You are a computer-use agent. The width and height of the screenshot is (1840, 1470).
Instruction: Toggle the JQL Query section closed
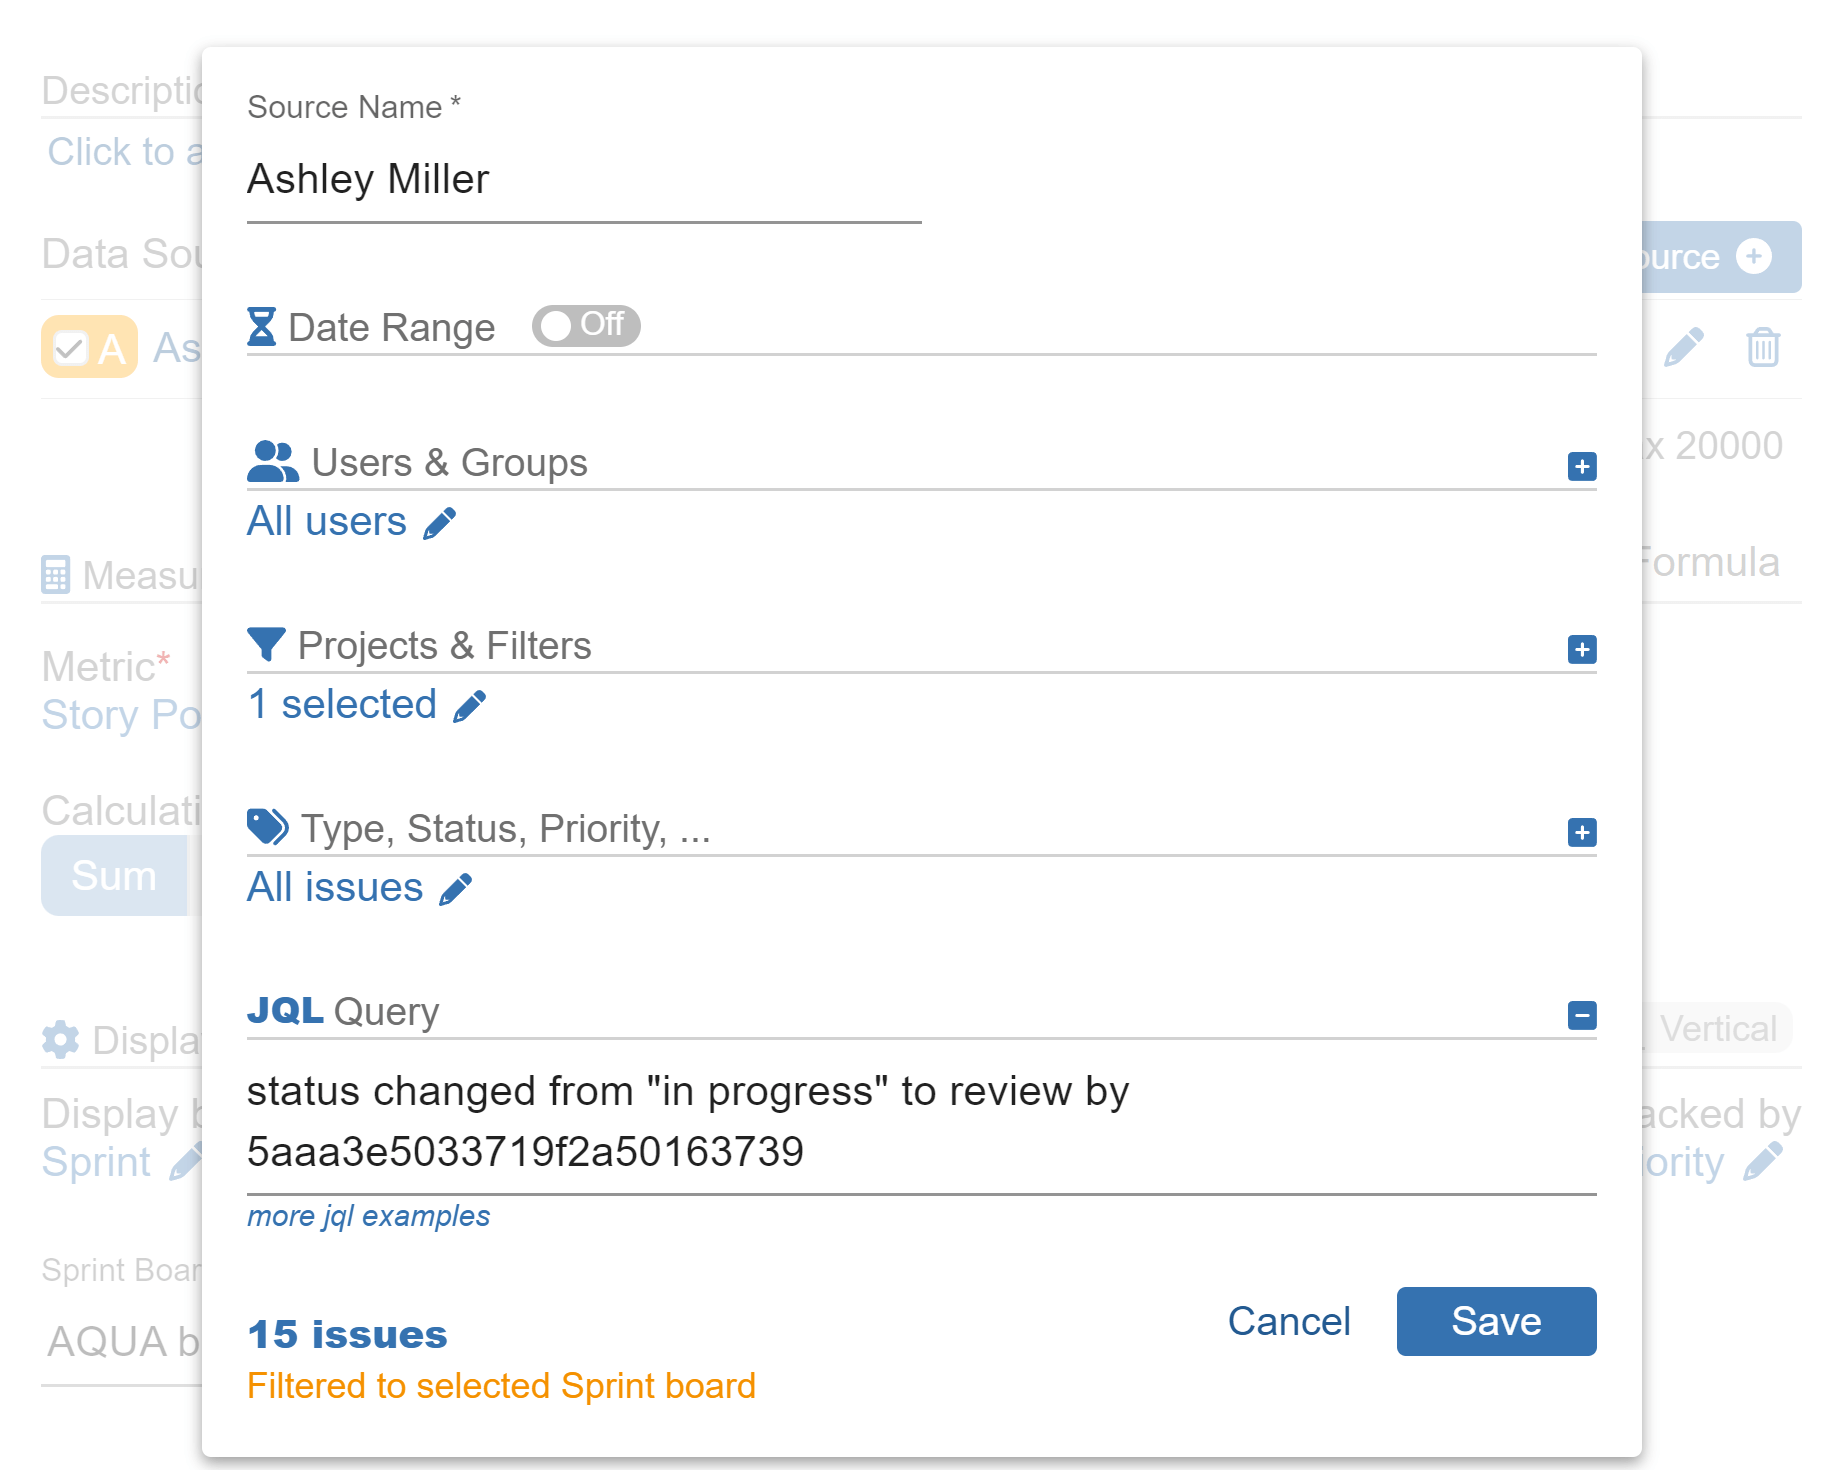(x=1581, y=1014)
